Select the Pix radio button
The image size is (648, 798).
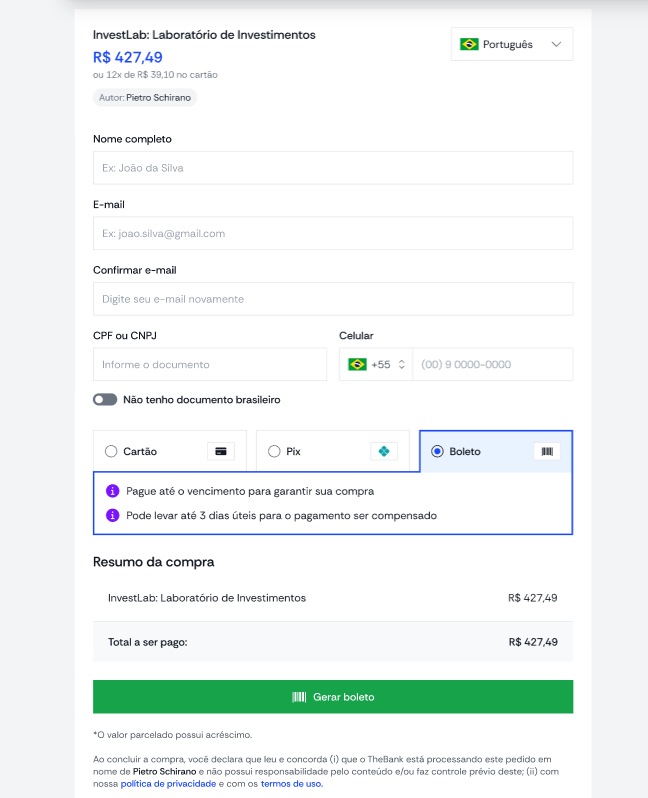click(x=274, y=451)
